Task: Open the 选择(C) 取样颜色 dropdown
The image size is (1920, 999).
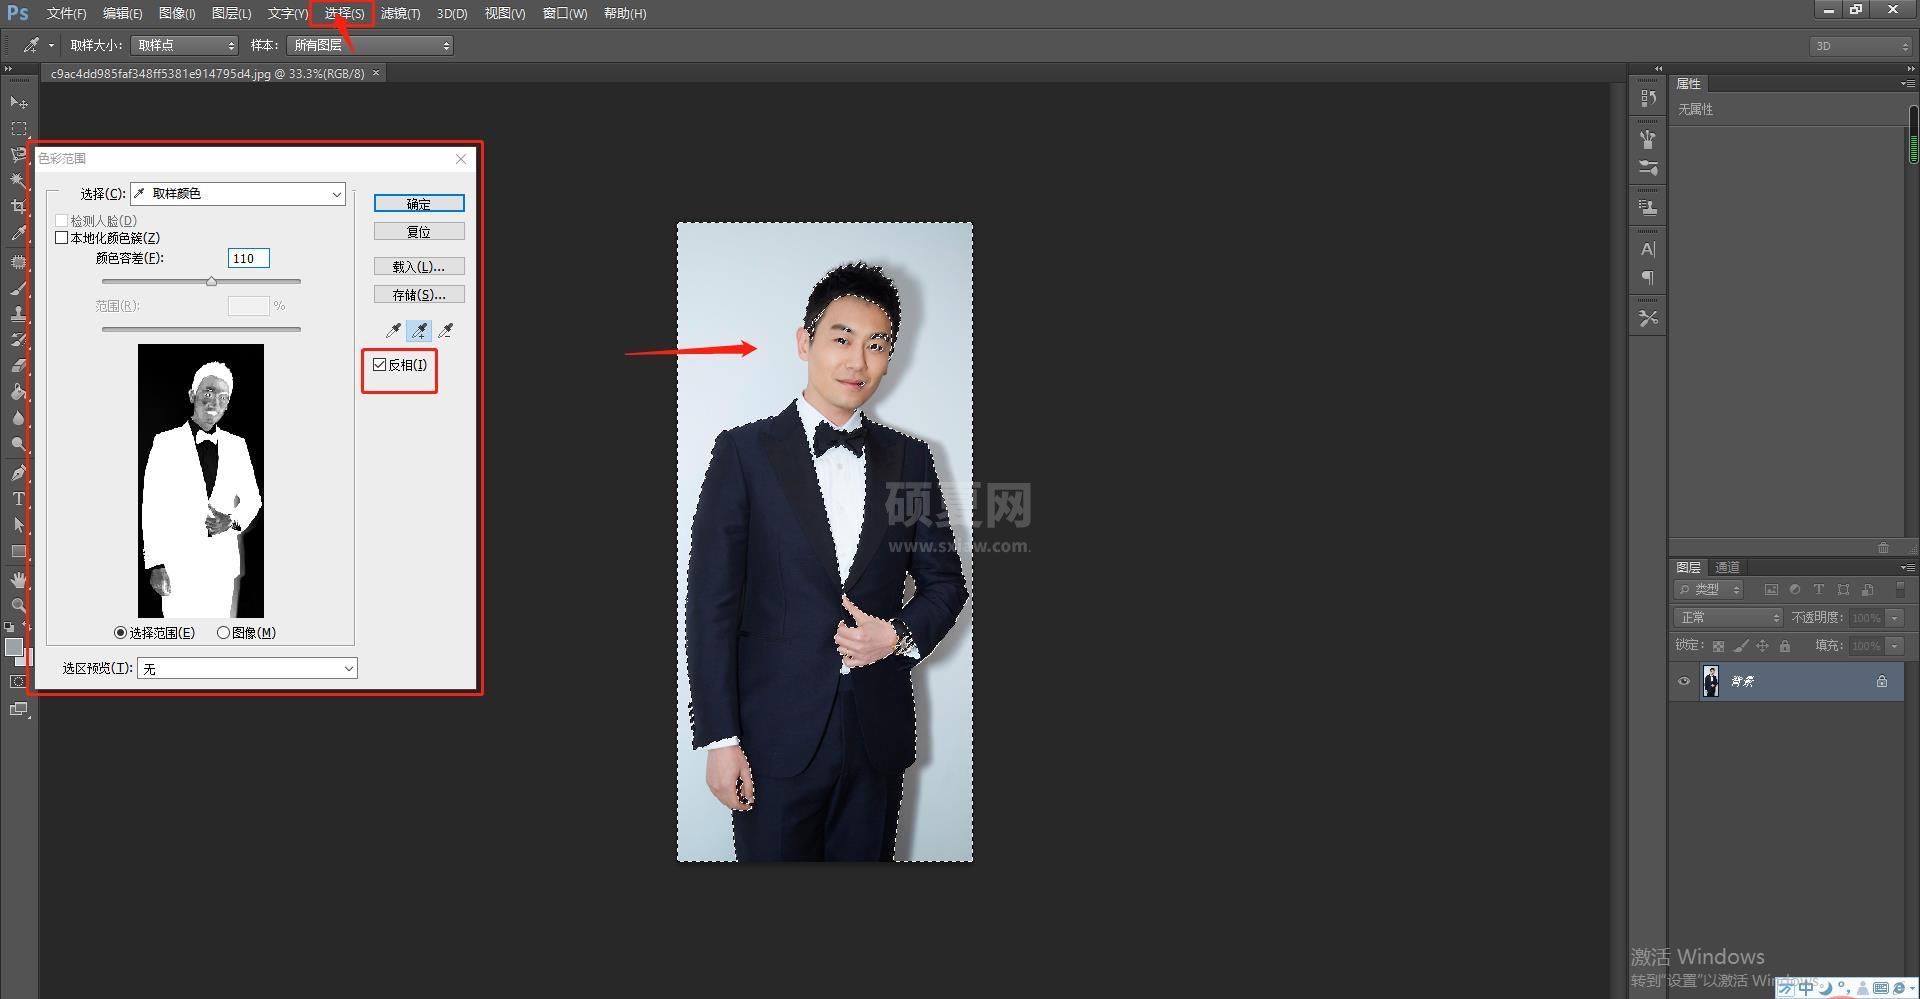Action: [238, 194]
